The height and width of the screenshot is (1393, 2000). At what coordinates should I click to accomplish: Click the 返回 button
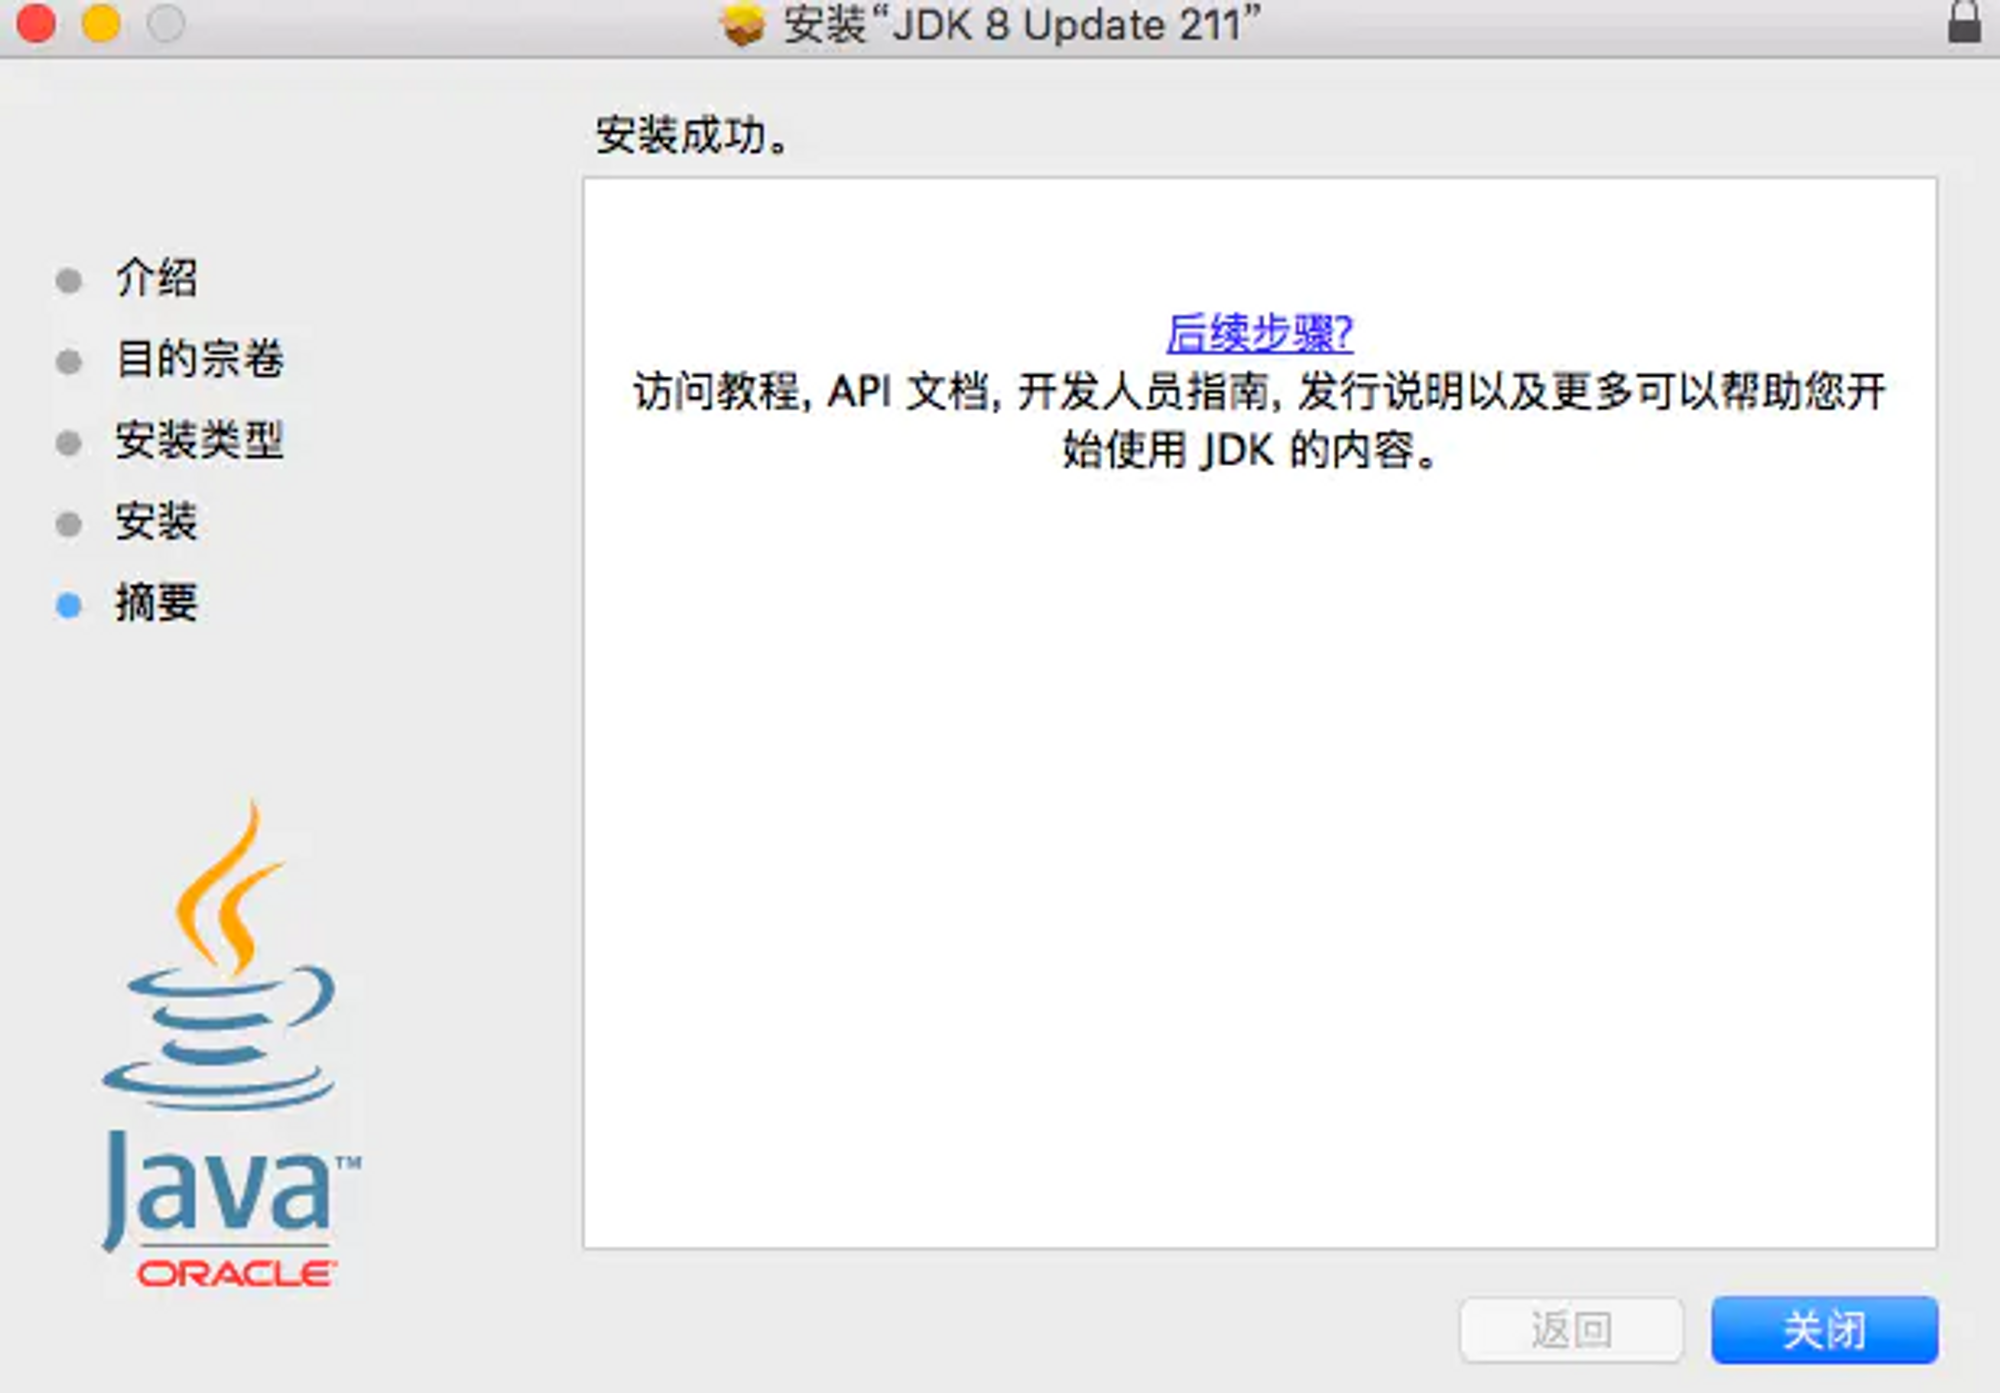point(1572,1330)
